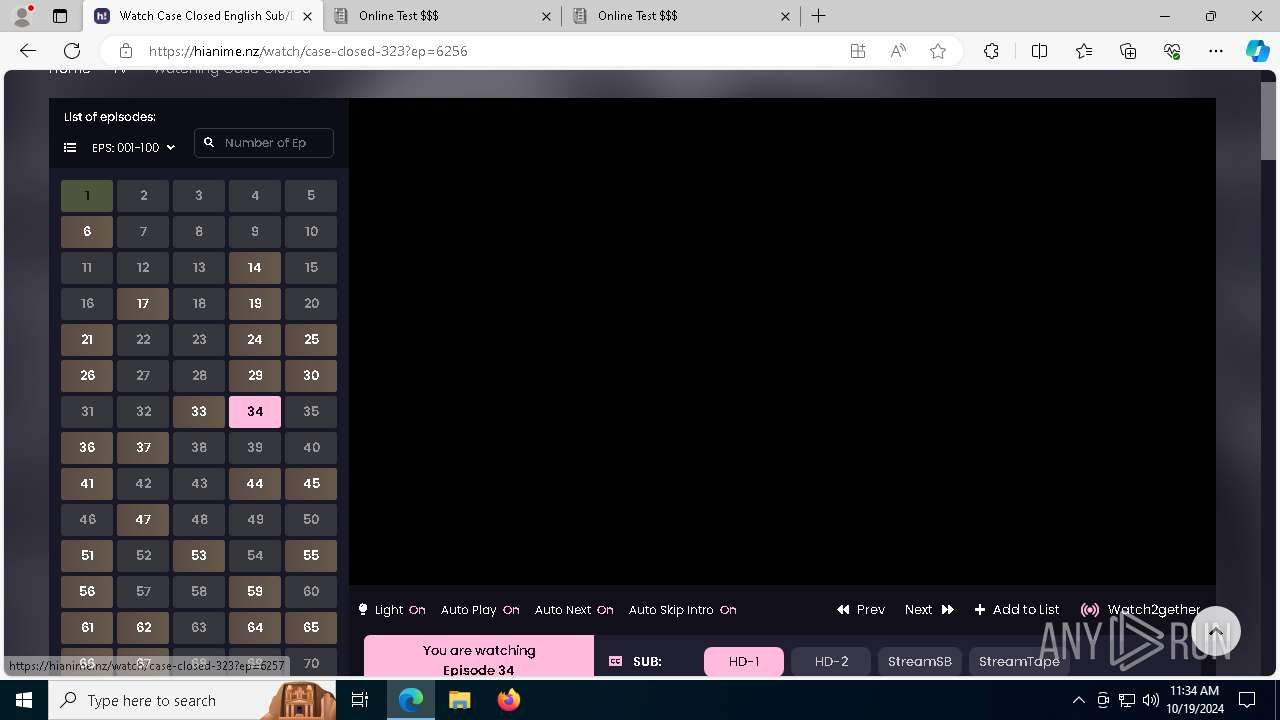
Task: Go back to the previous page
Action: (x=28, y=51)
